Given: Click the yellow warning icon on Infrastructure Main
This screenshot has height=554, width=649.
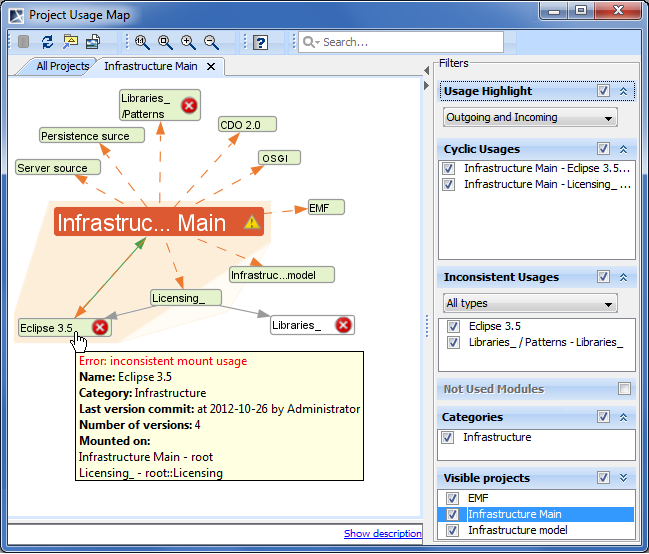Looking at the screenshot, I should click(251, 222).
